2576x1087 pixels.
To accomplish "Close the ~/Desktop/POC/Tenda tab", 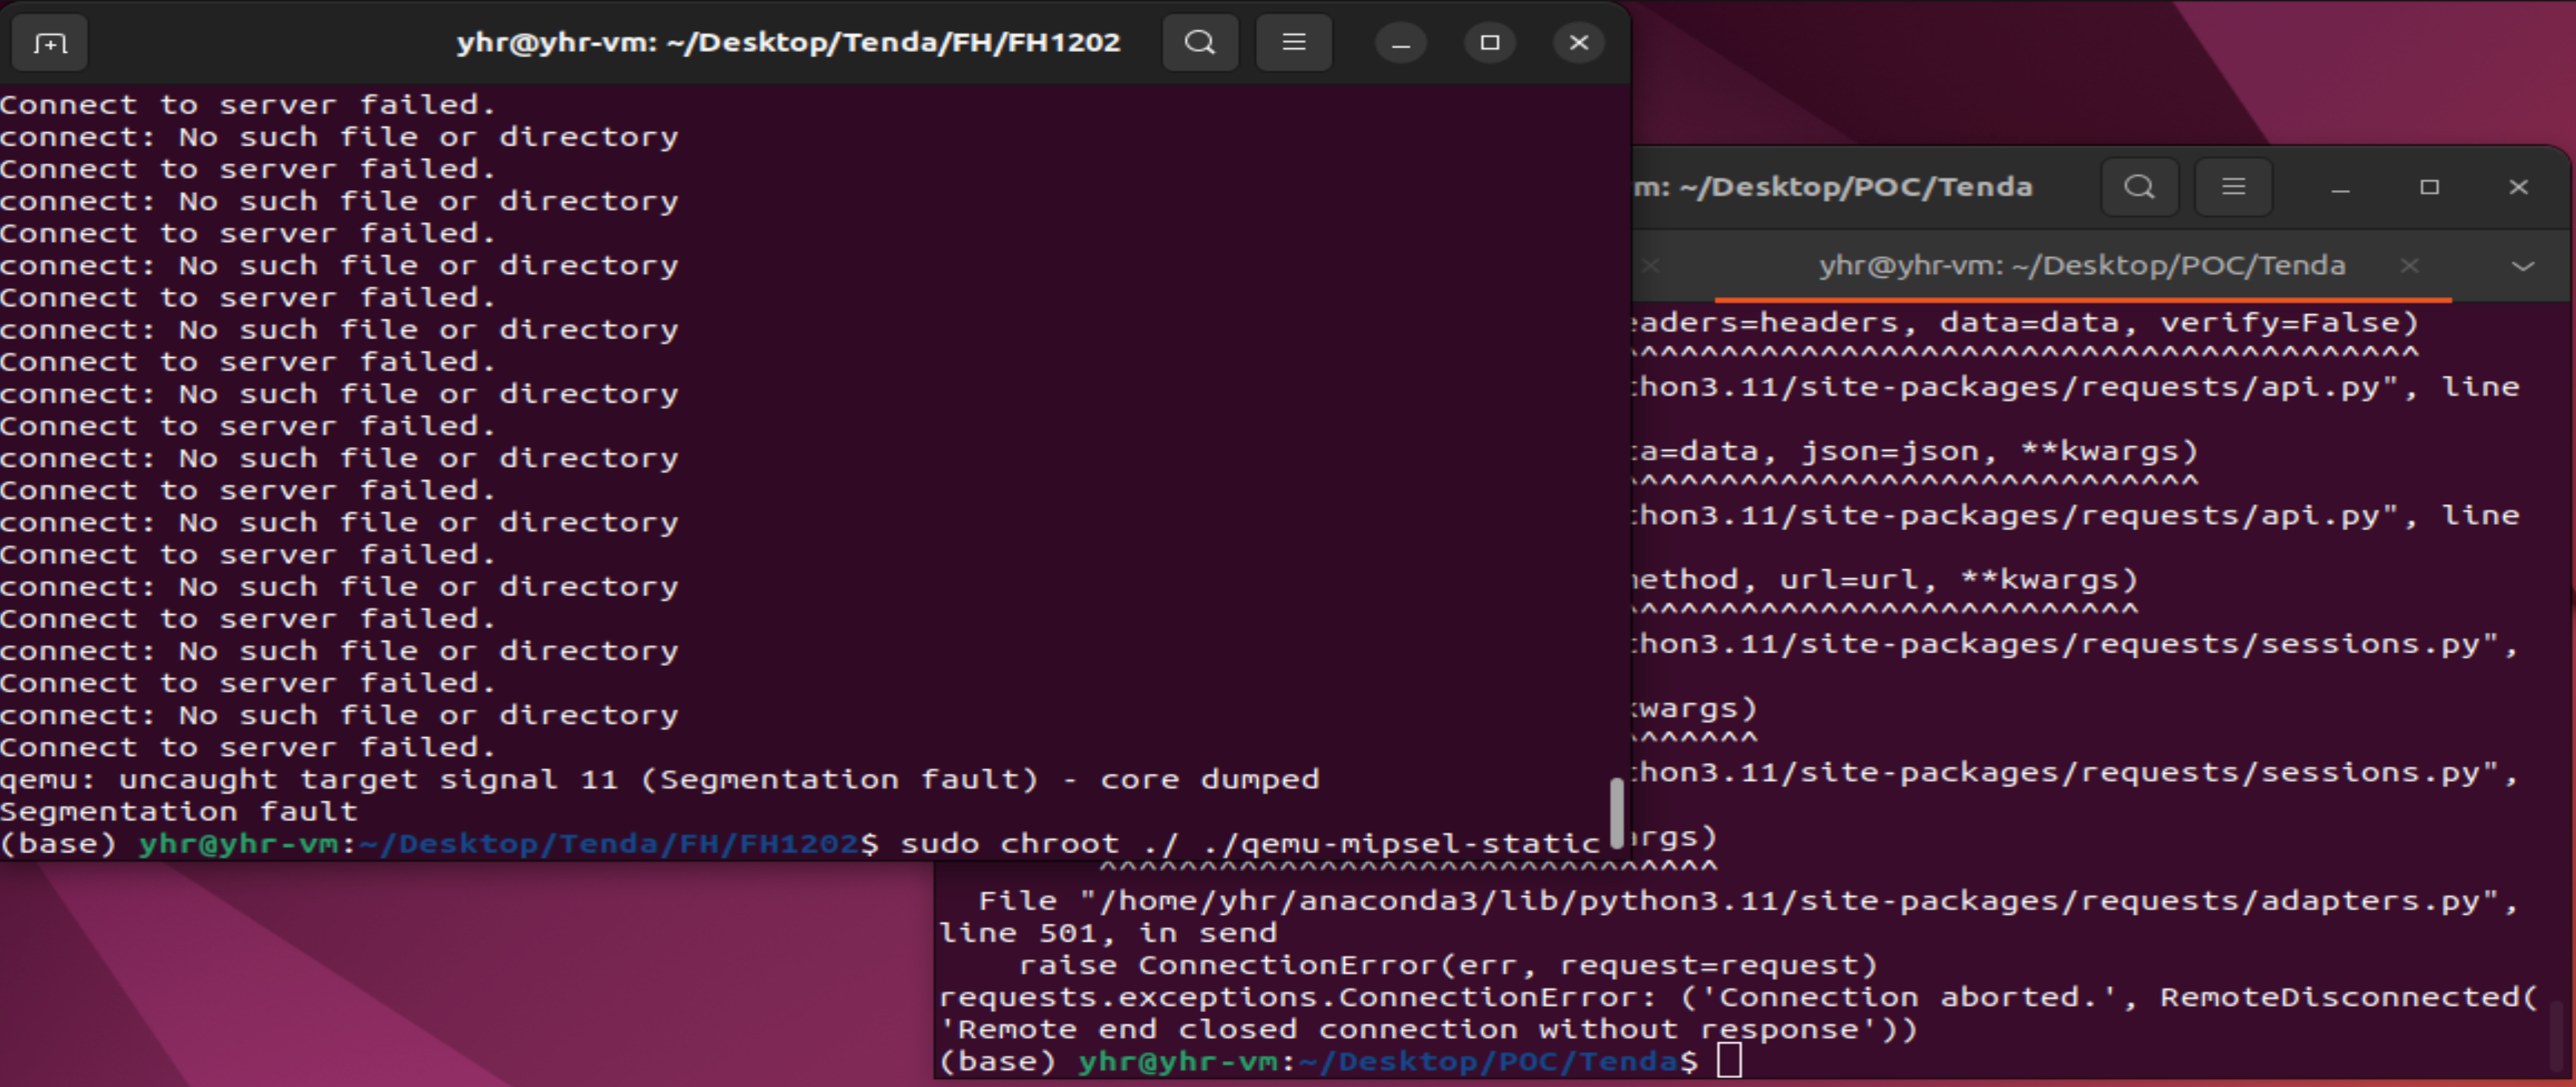I will (2409, 266).
